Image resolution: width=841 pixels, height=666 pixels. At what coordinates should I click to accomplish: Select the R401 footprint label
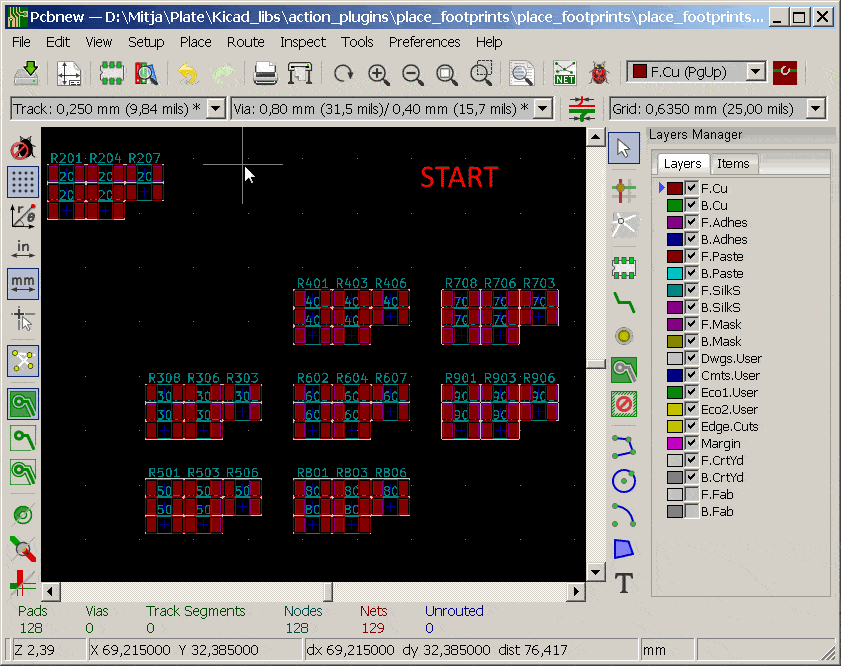click(313, 283)
